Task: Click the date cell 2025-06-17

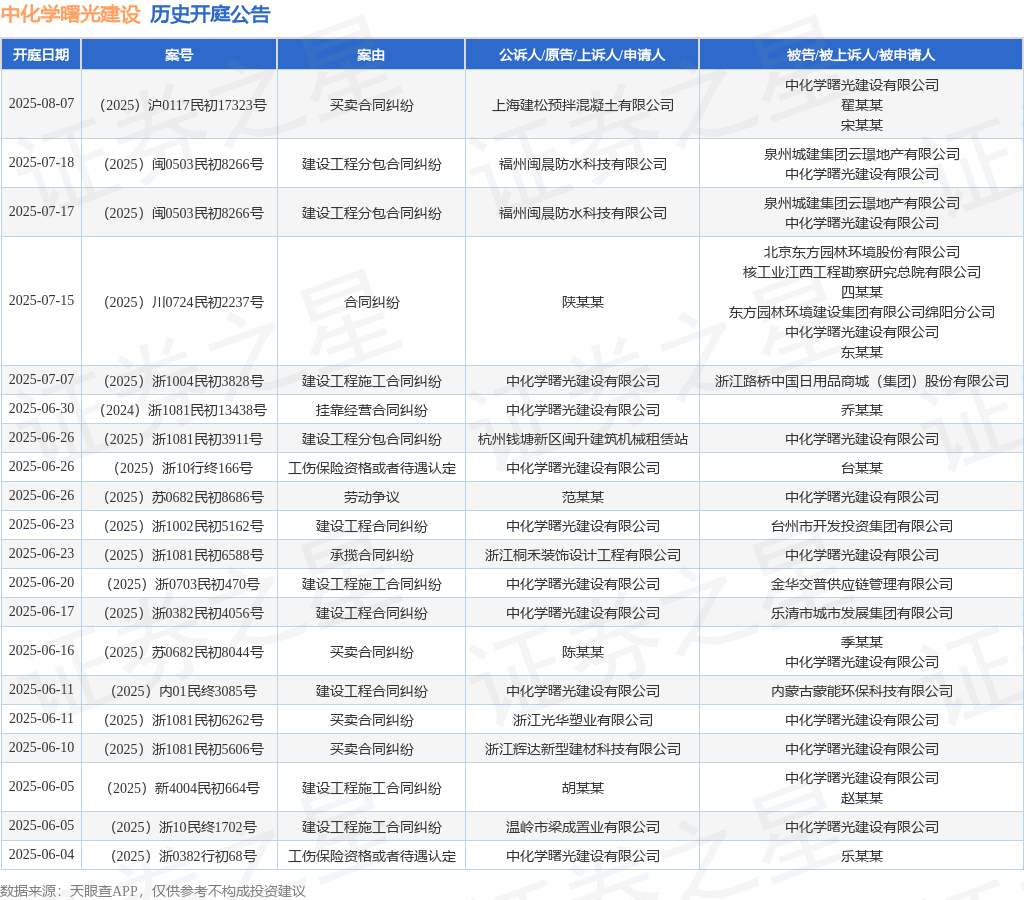Action: click(x=41, y=611)
